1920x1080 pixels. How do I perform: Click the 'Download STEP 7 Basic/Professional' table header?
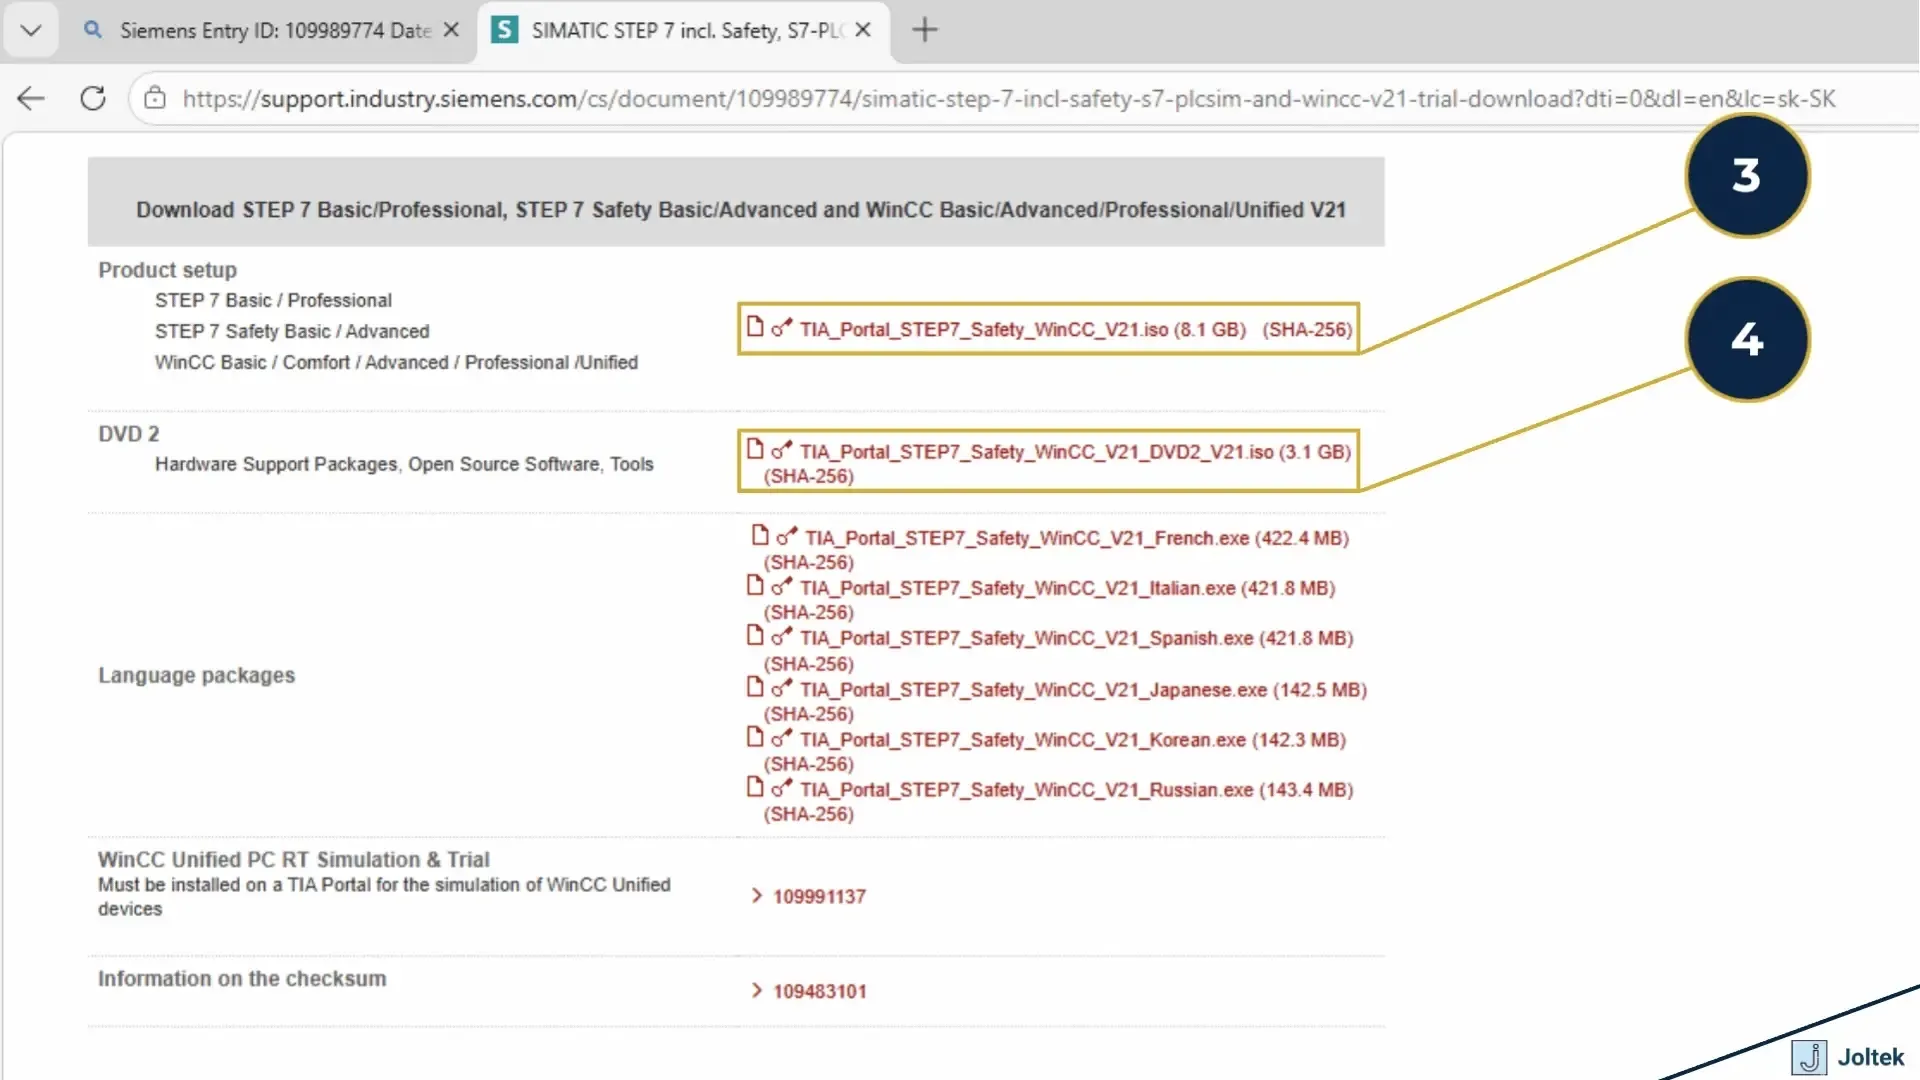click(x=740, y=210)
